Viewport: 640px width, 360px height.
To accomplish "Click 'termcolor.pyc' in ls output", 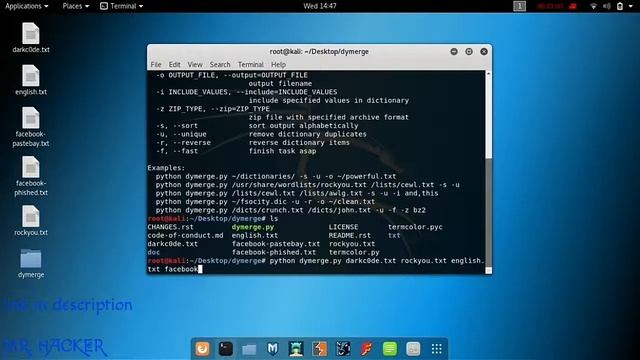I will 415,227.
